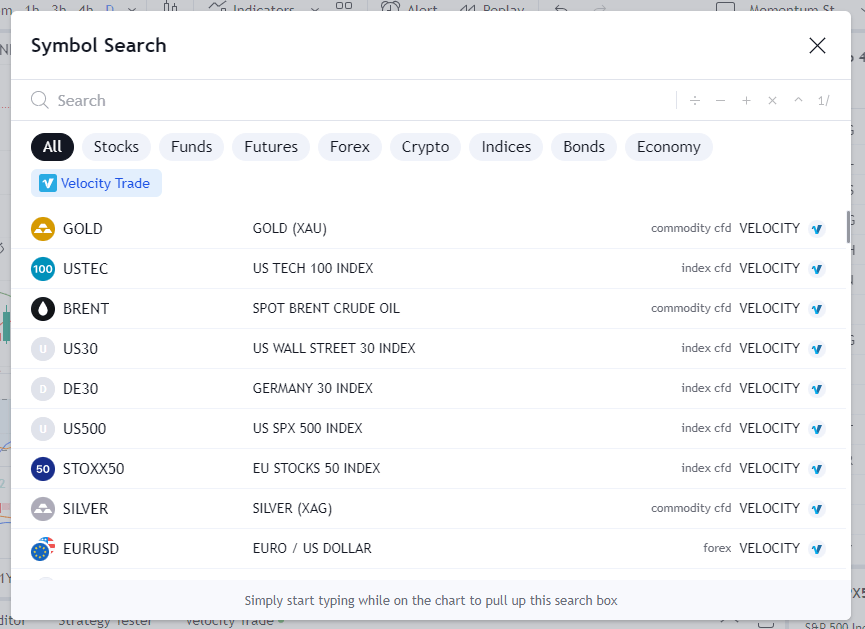
Task: Filter symbols by Forex
Action: (350, 147)
